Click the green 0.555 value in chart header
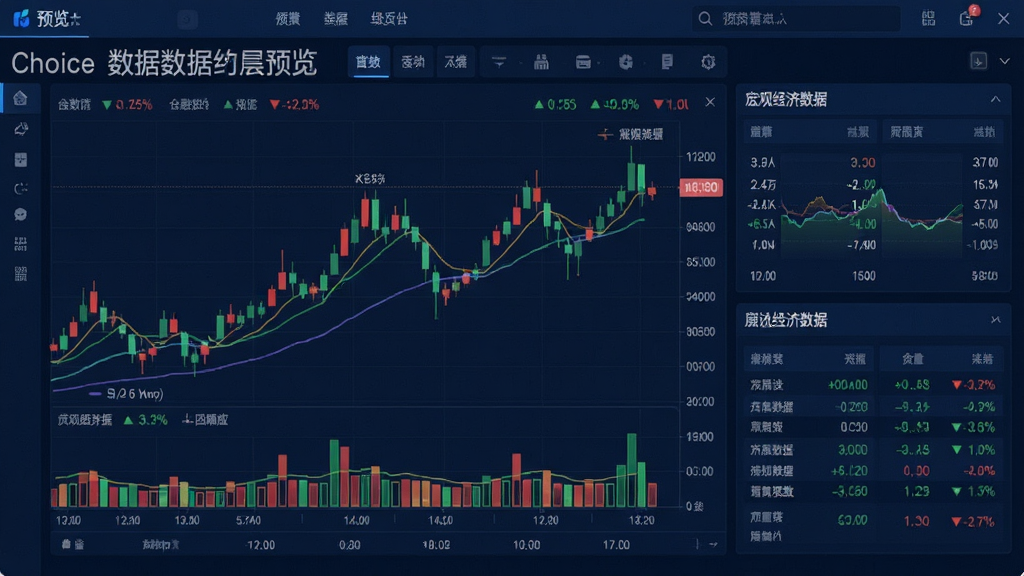The height and width of the screenshot is (576, 1024). tap(562, 104)
